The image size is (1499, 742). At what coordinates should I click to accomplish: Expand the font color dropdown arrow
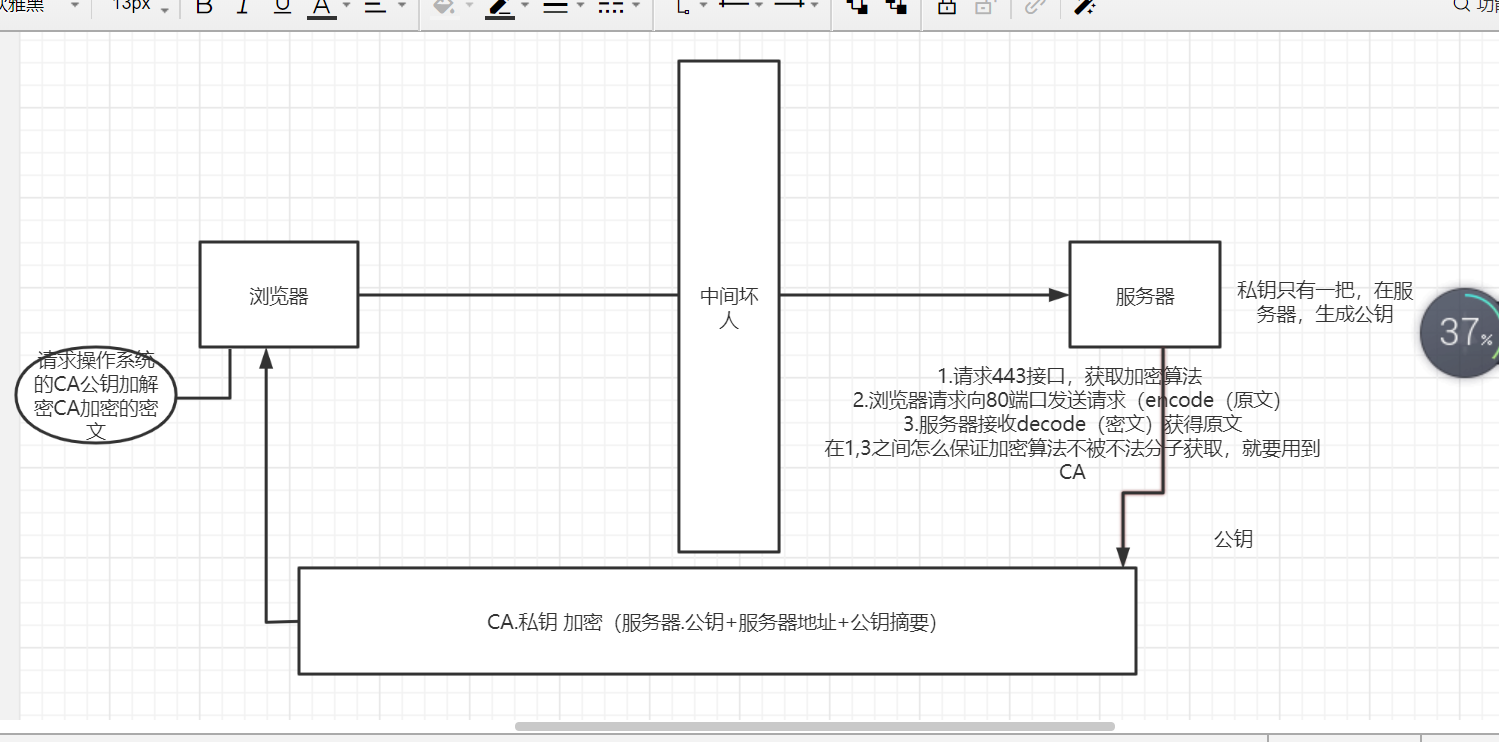coord(346,5)
